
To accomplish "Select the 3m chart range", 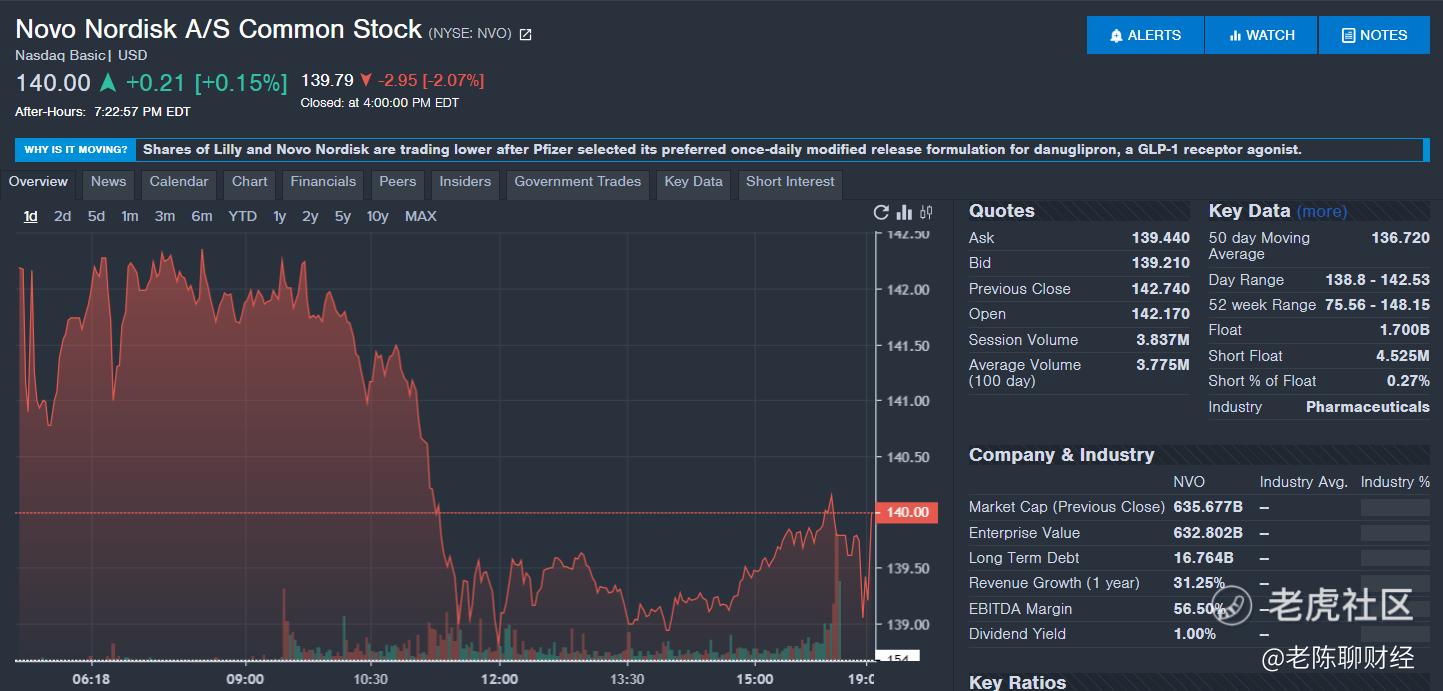I will click(165, 216).
